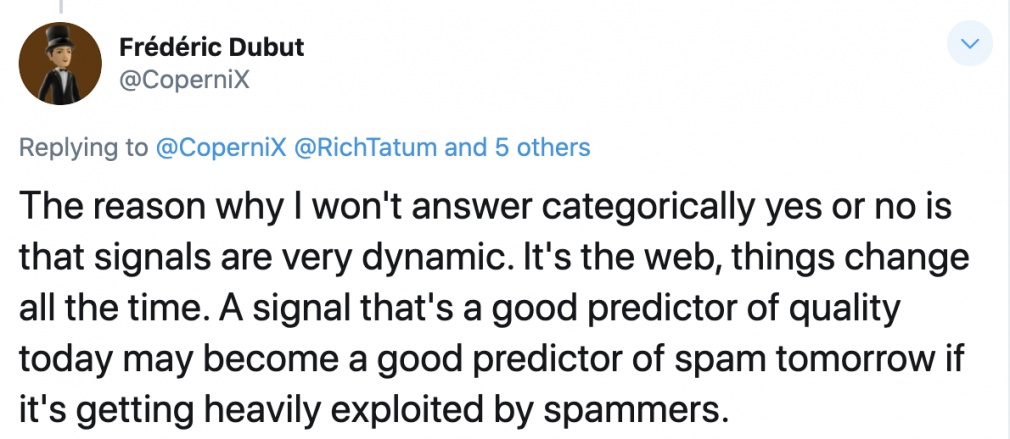
Task: Select tweet line beginning "The reason why"
Action: pos(485,207)
